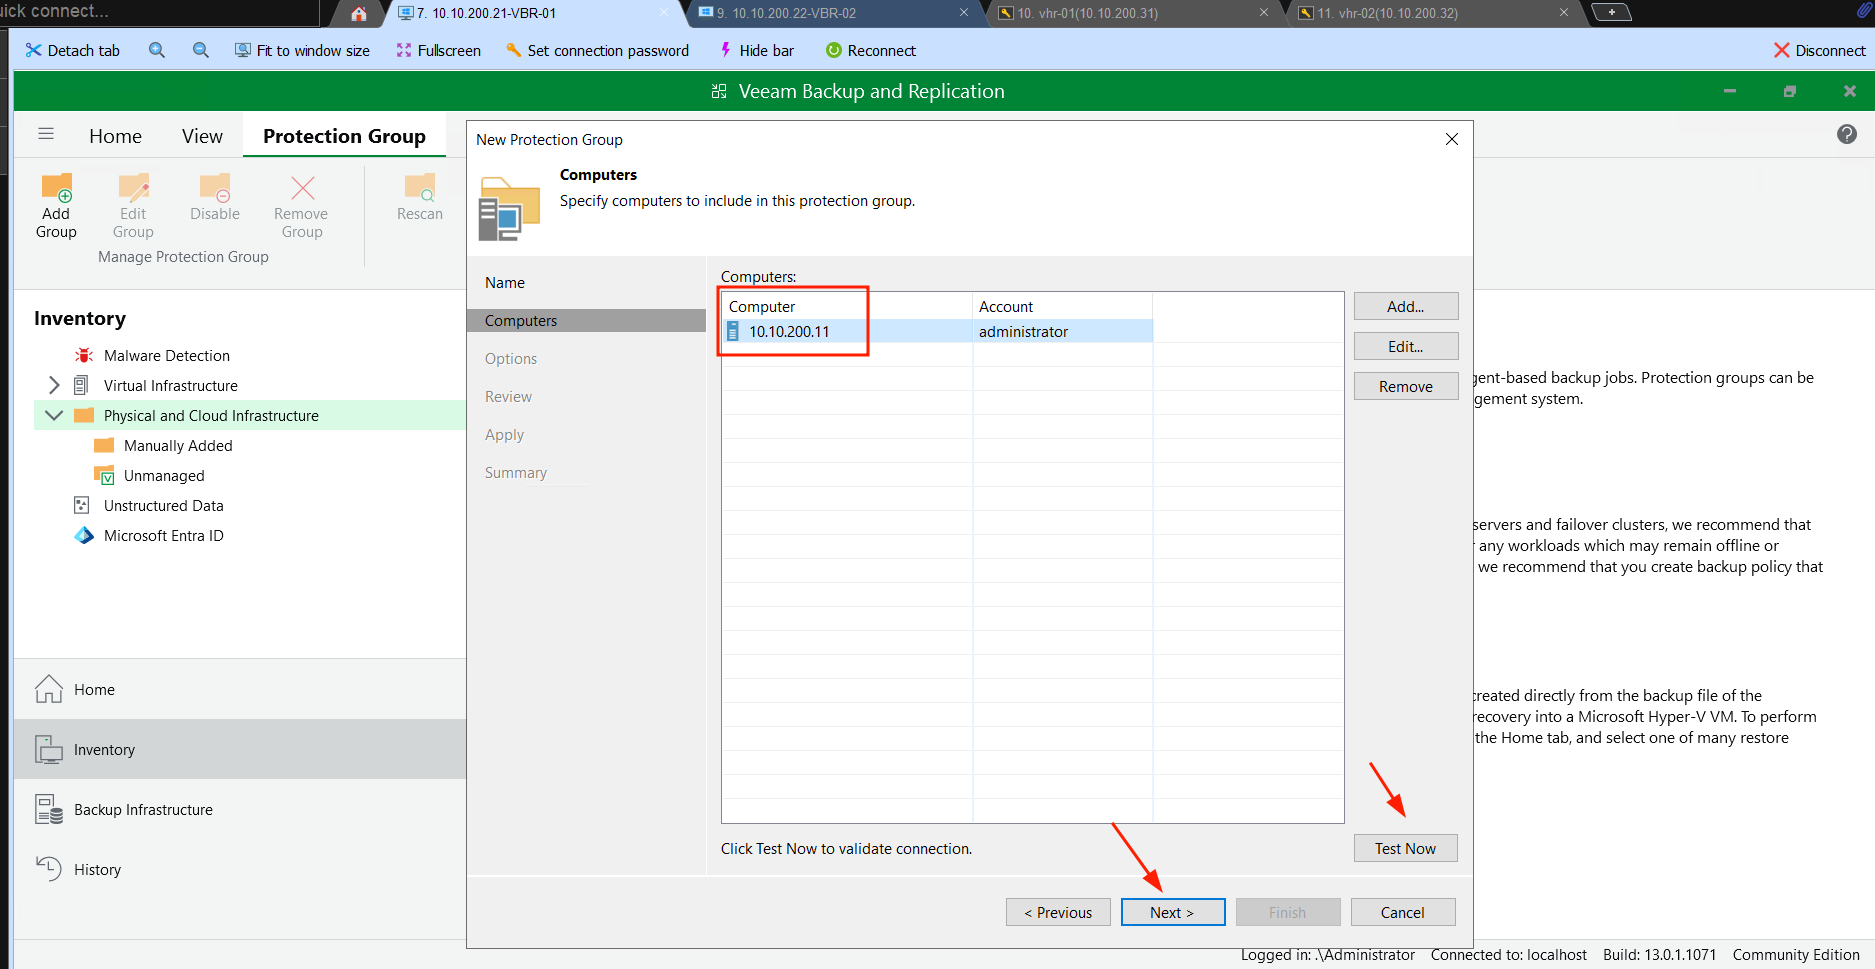1875x969 pixels.
Task: Select the Computers wizard step
Action: [586, 320]
